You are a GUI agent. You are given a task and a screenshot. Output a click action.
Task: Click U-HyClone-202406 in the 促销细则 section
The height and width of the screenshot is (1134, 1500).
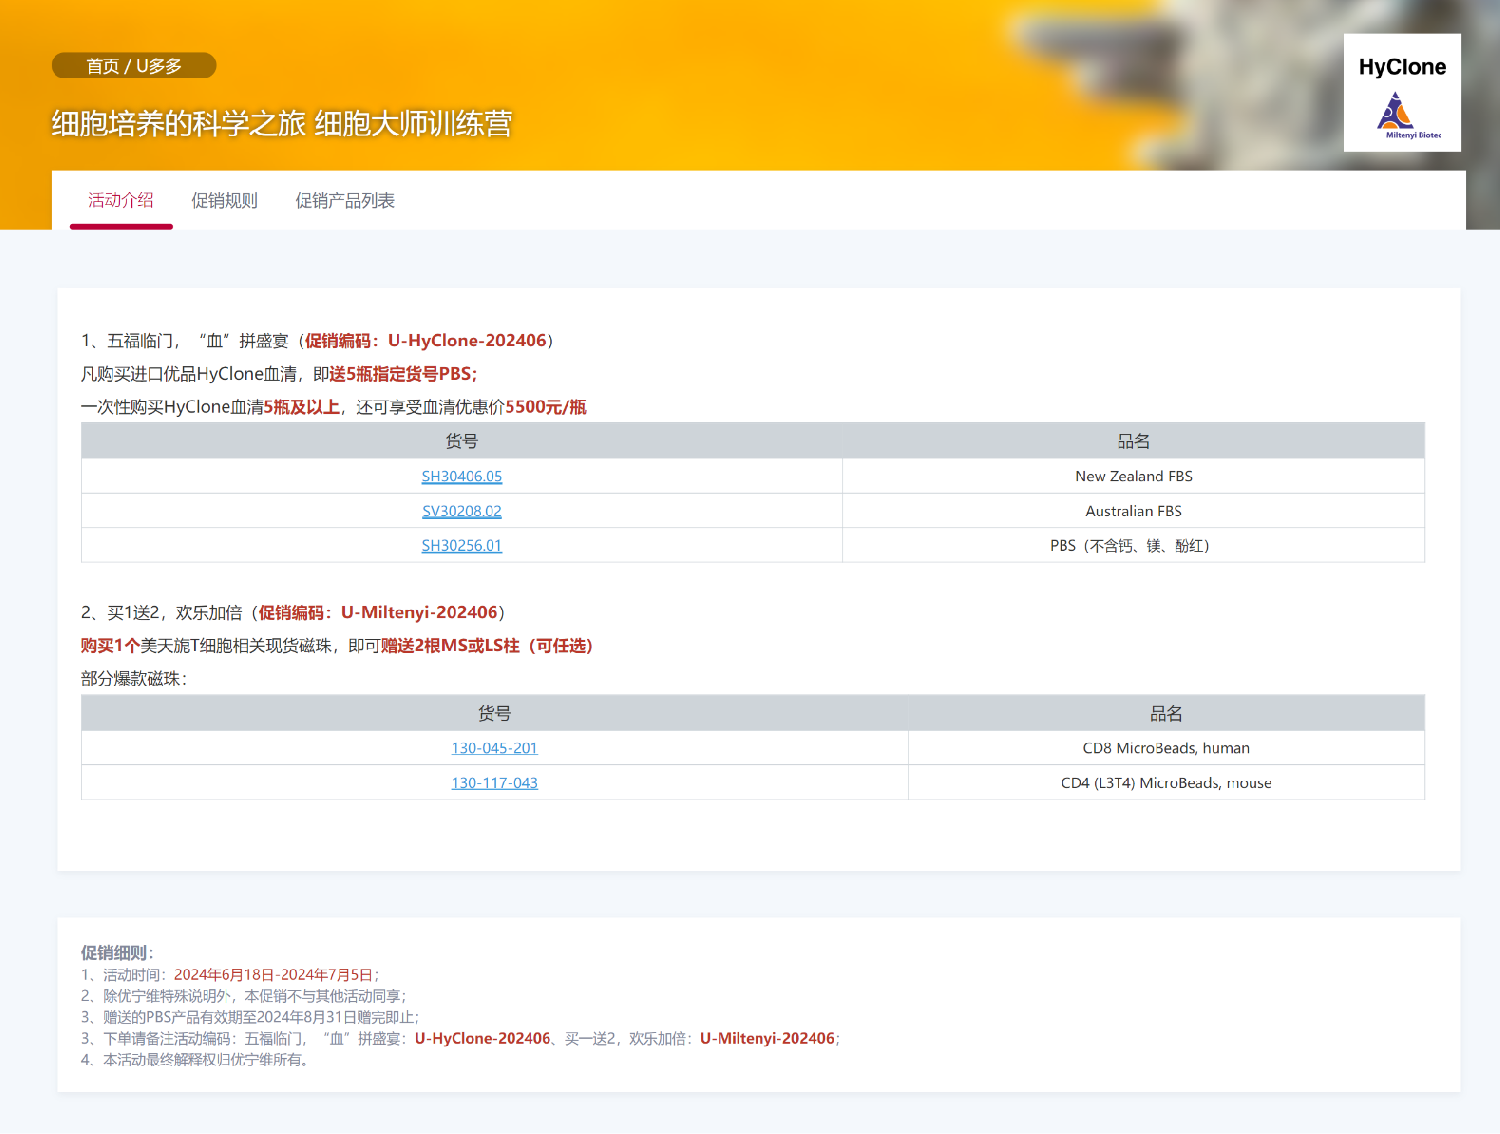tap(482, 1039)
